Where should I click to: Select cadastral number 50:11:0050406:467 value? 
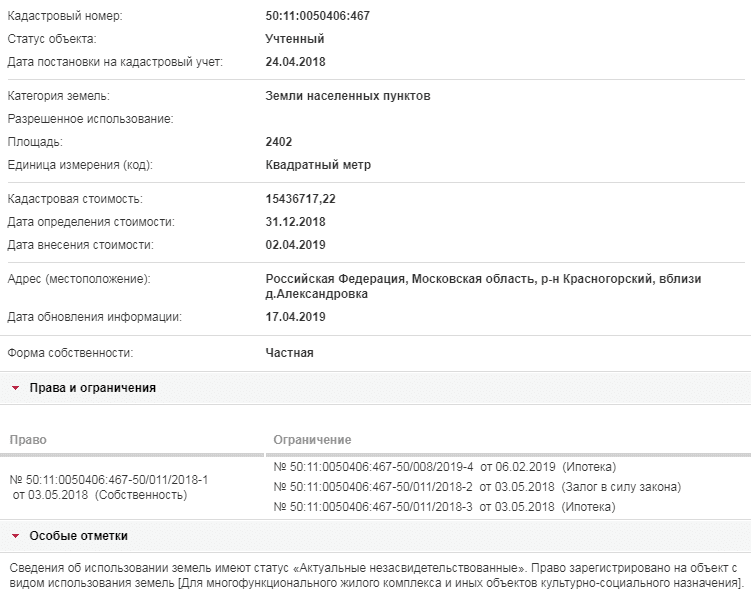click(318, 16)
